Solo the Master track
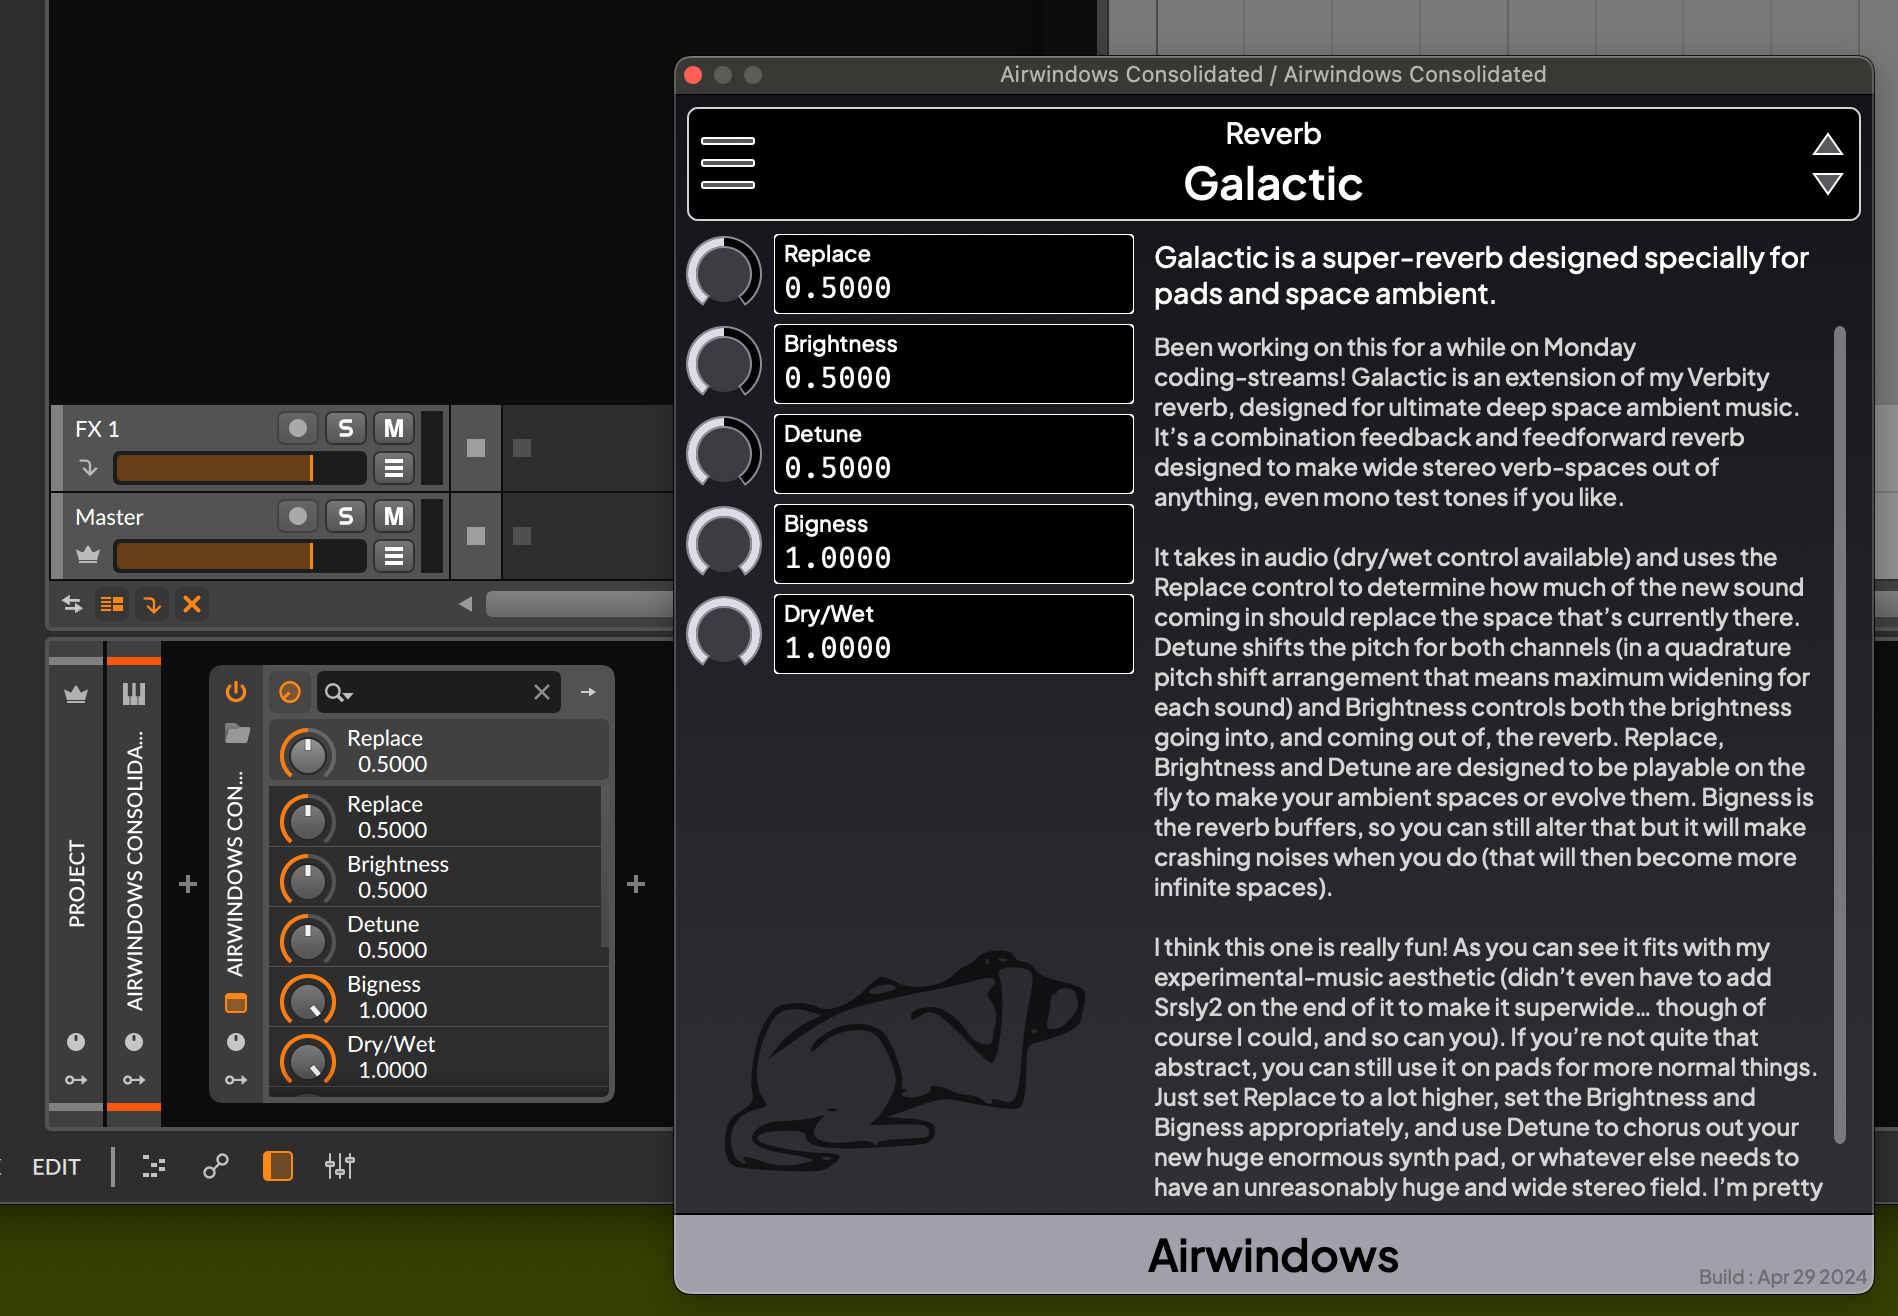The width and height of the screenshot is (1898, 1316). [x=345, y=516]
